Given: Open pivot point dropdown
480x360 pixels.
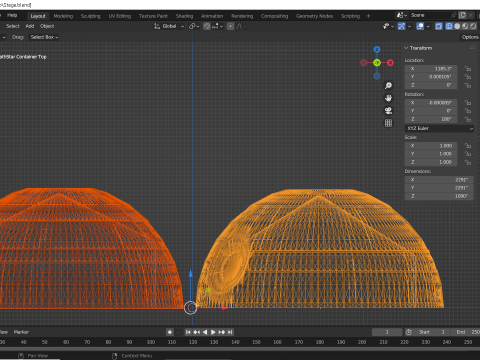Looking at the screenshot, I should [x=194, y=26].
